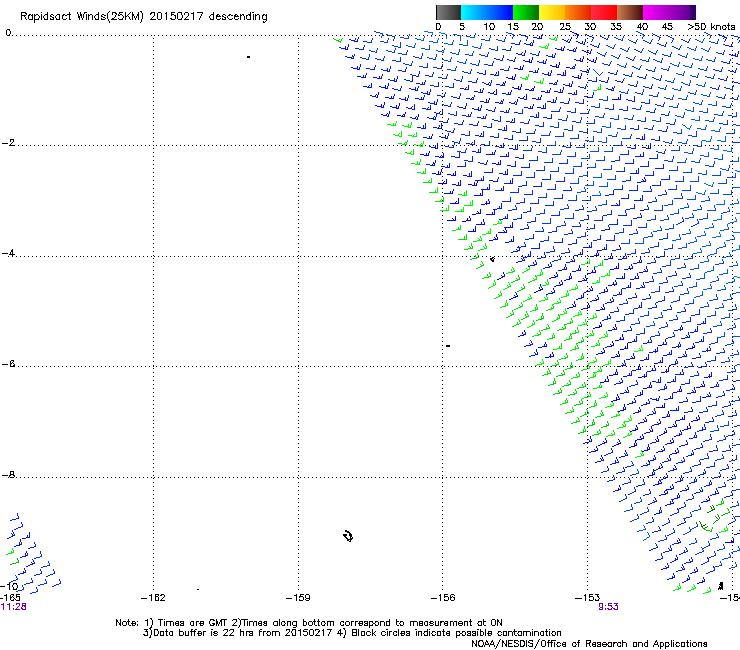Viewport: 740px width, 650px height.
Task: Select the brown 35-40 knots color segment
Action: click(x=630, y=12)
